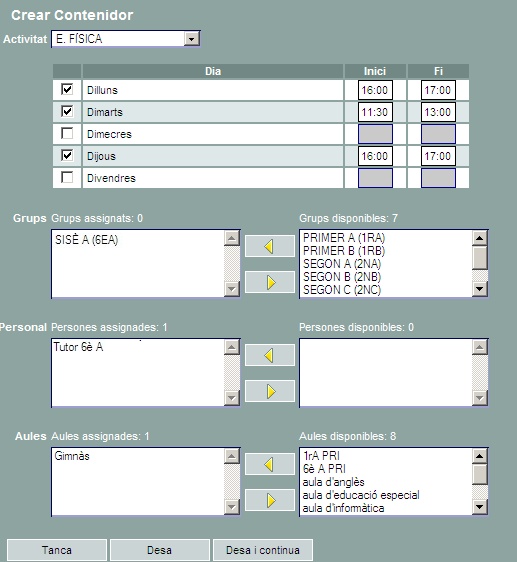Click Dimarts Inici time field 11:30
Viewport: 517px width, 562px height.
pyautogui.click(x=375, y=112)
